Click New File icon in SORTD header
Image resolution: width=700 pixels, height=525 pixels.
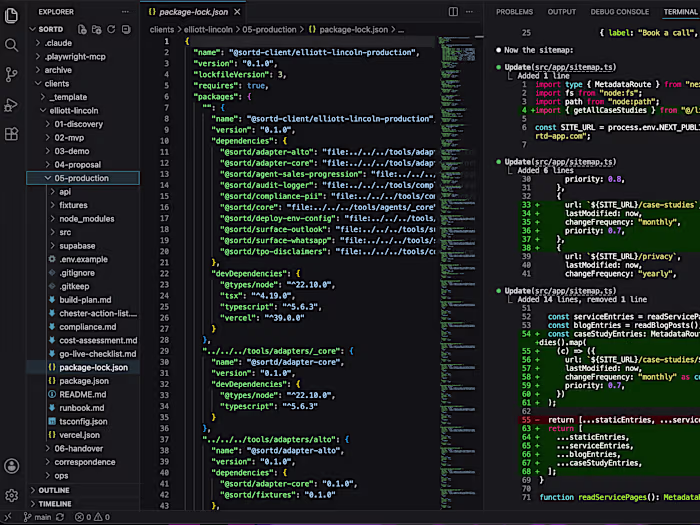coord(82,29)
